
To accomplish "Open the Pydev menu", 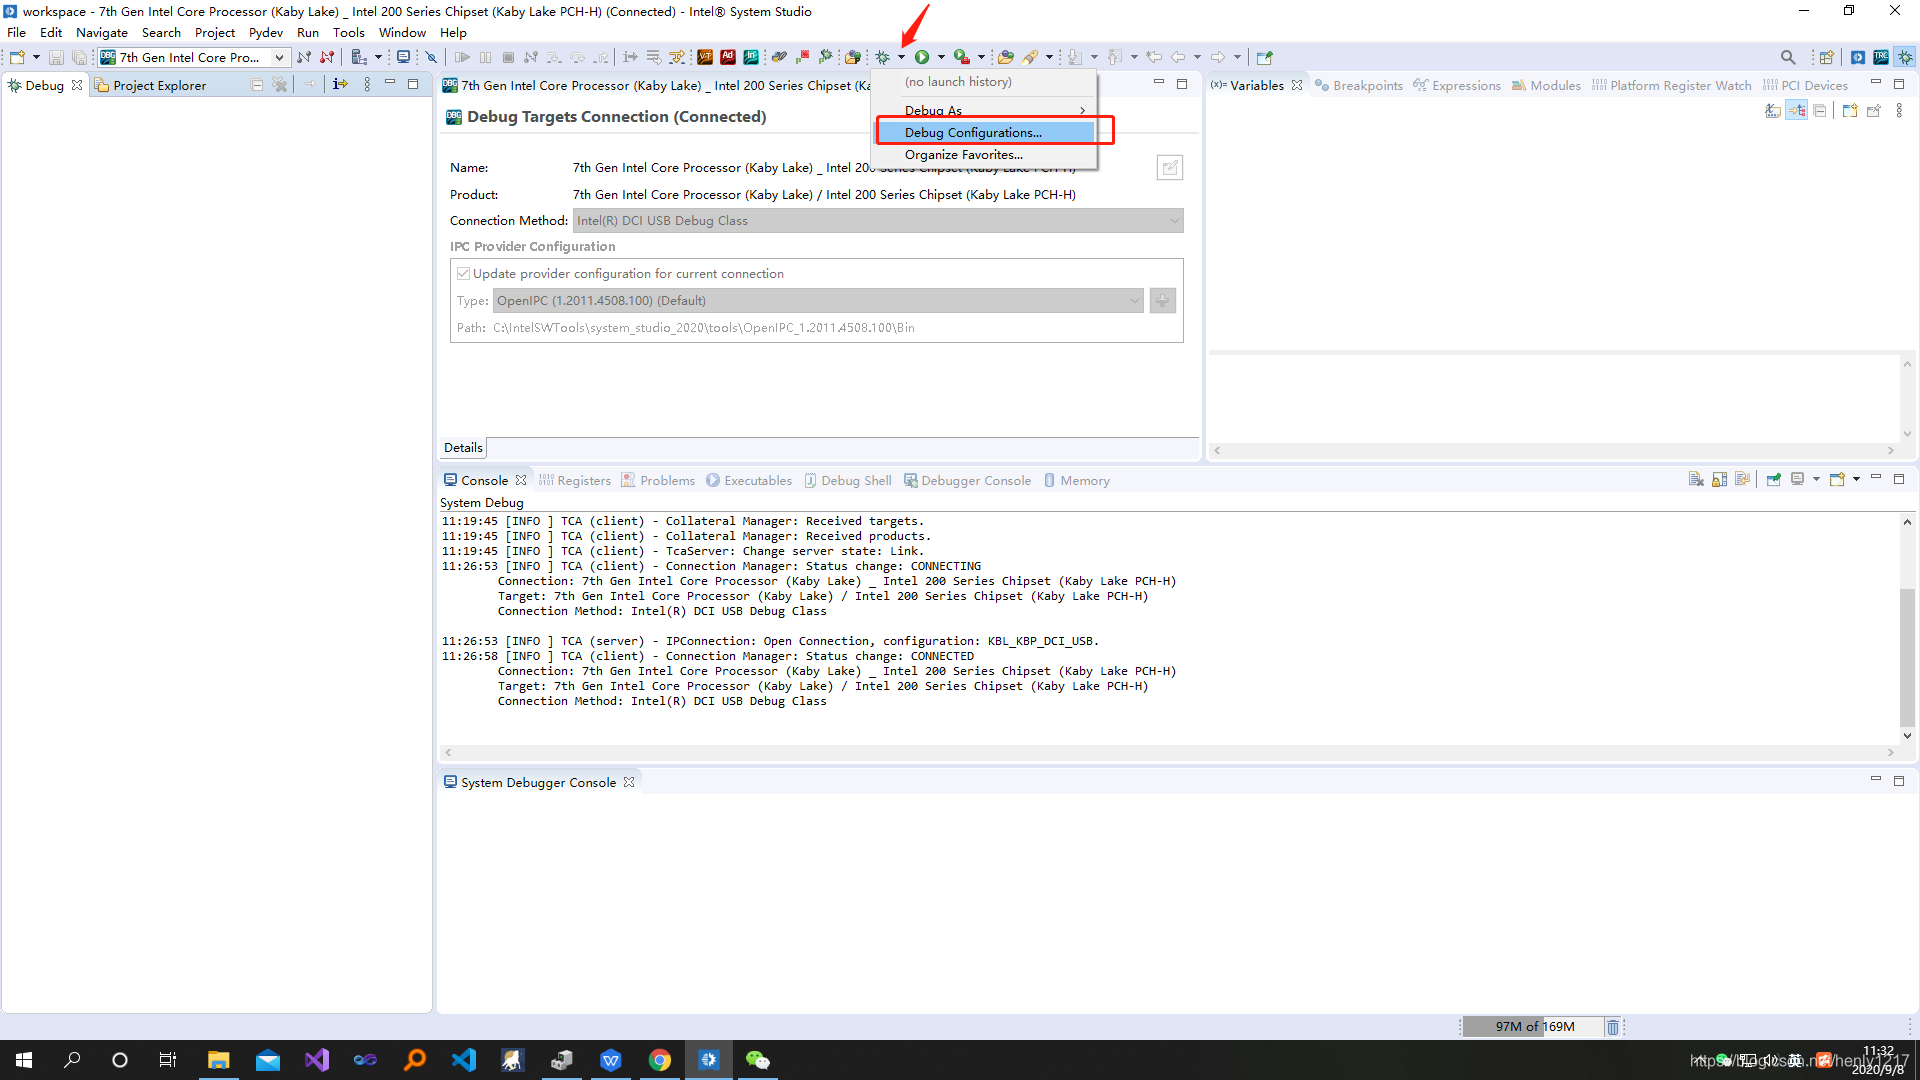I will (x=266, y=32).
